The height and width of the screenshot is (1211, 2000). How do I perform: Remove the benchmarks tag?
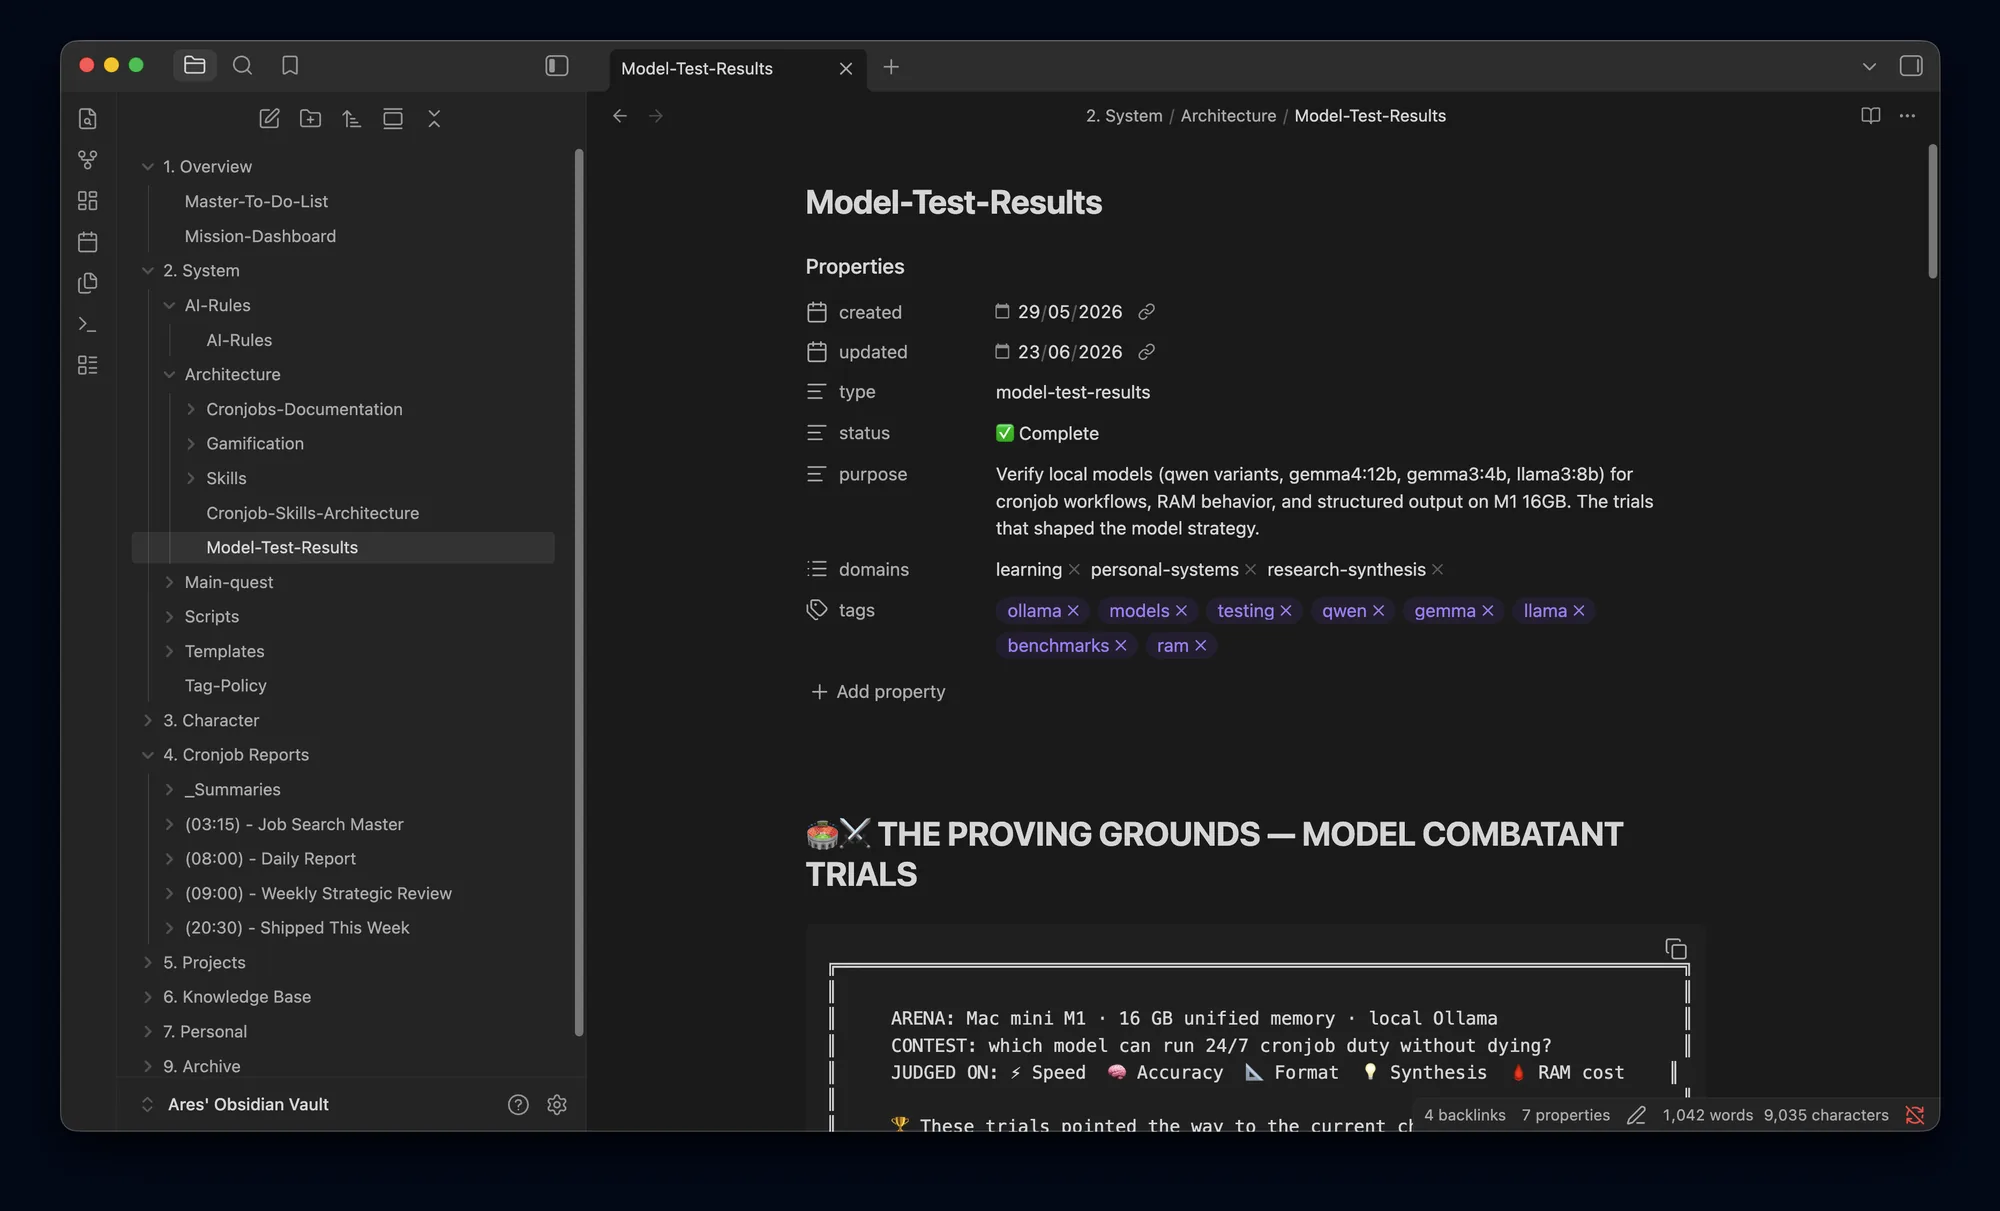tap(1121, 646)
